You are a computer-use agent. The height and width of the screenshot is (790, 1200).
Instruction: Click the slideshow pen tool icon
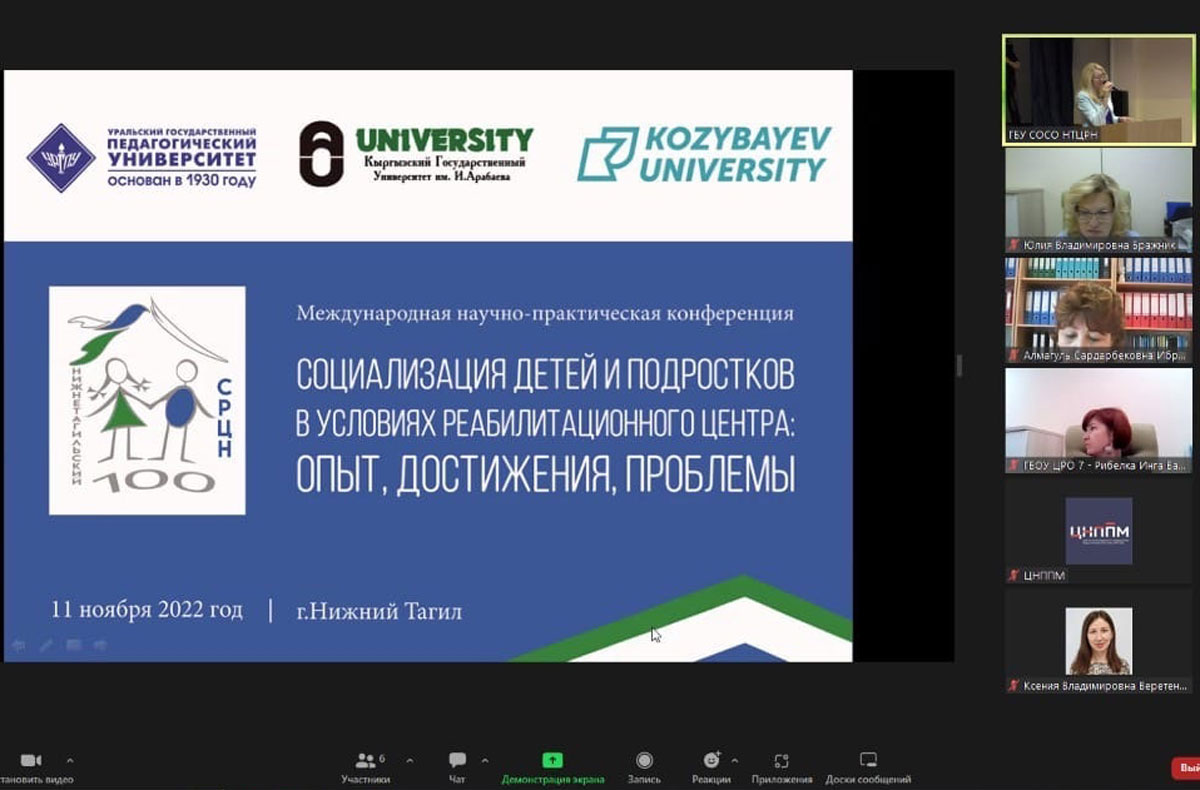tap(46, 646)
